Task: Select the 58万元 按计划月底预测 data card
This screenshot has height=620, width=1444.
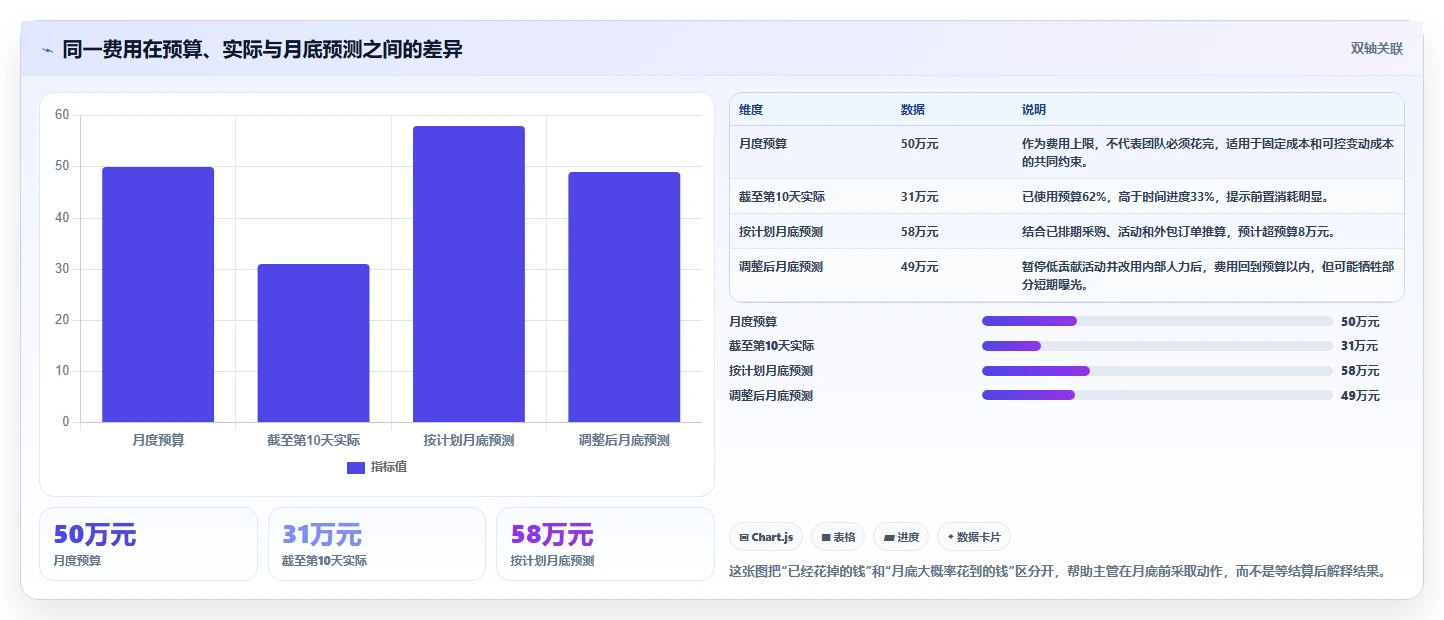Action: tap(605, 544)
